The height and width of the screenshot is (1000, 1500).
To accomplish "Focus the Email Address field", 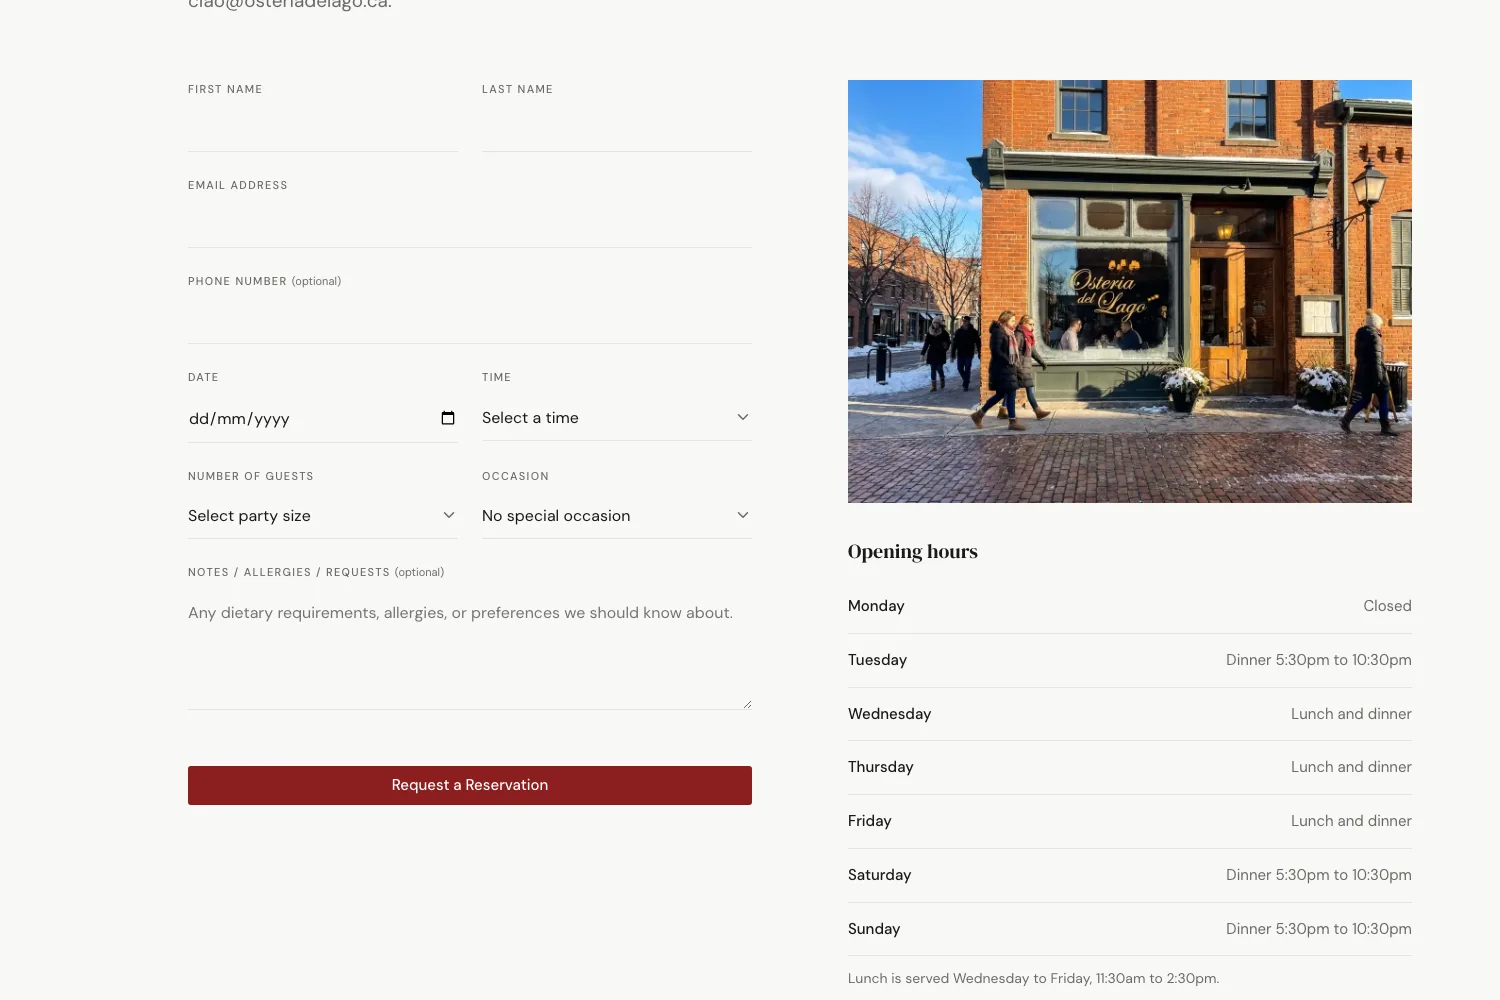I will [470, 224].
